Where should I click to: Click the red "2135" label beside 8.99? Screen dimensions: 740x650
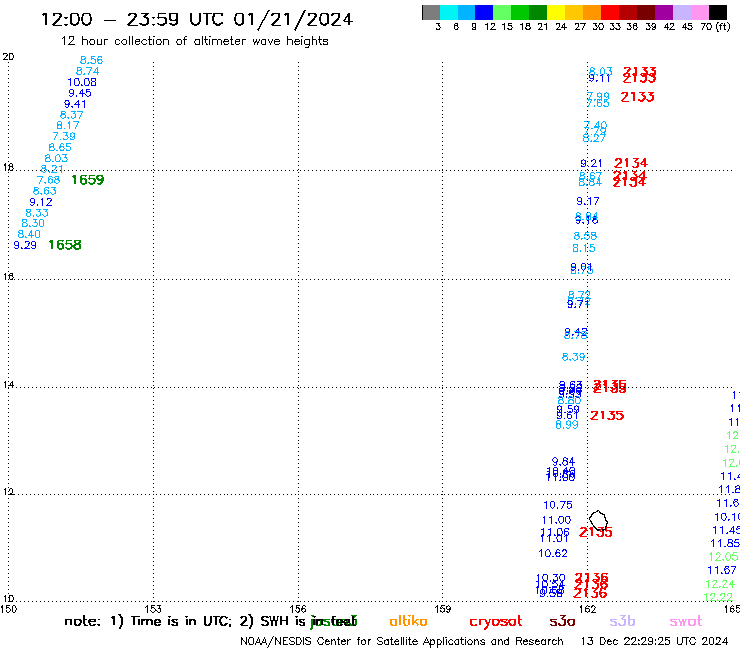pos(607,415)
